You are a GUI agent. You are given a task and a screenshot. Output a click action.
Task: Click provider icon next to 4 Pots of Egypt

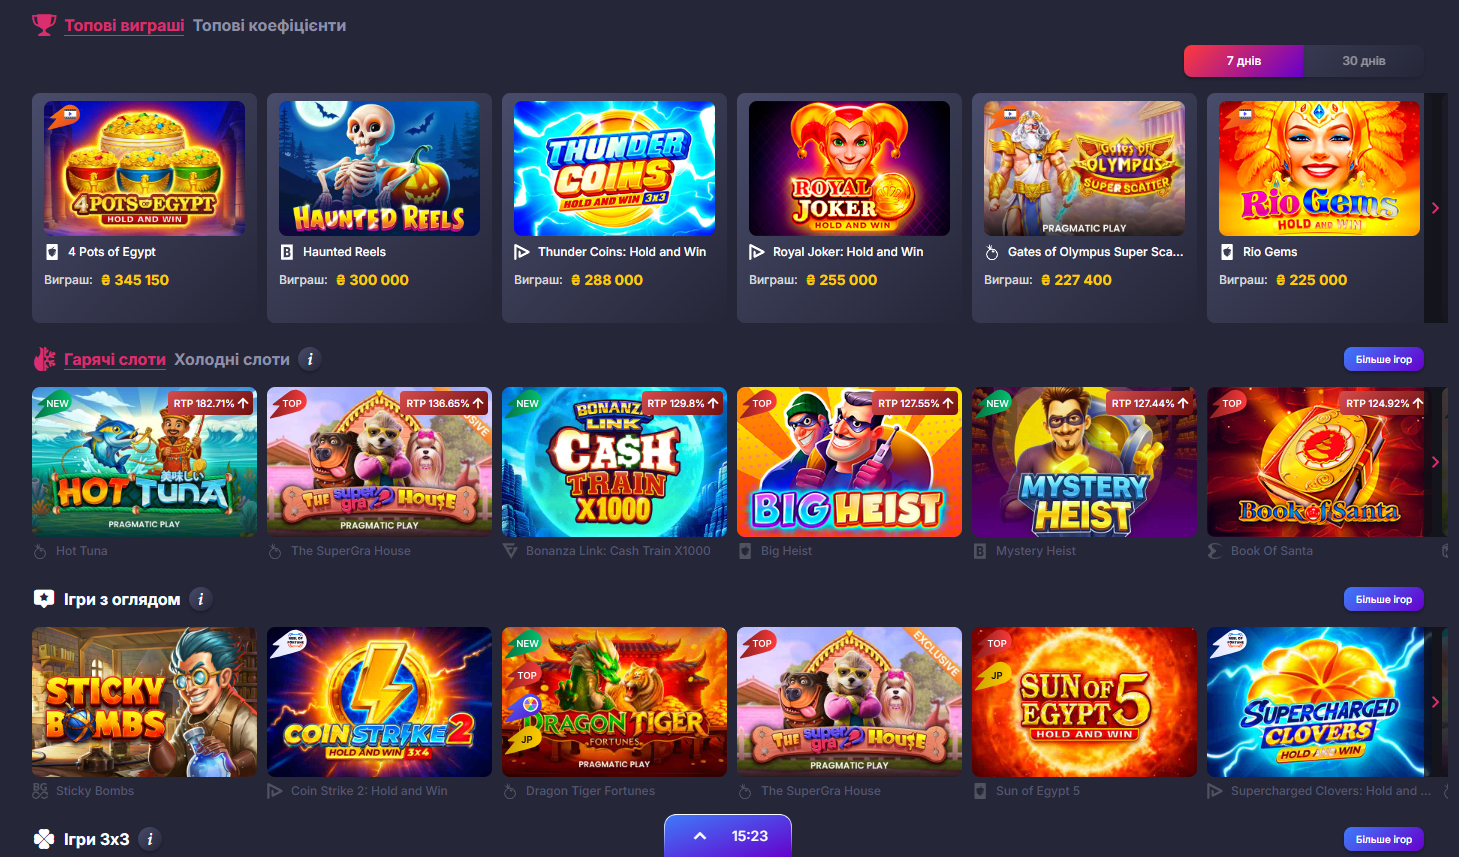pyautogui.click(x=52, y=252)
